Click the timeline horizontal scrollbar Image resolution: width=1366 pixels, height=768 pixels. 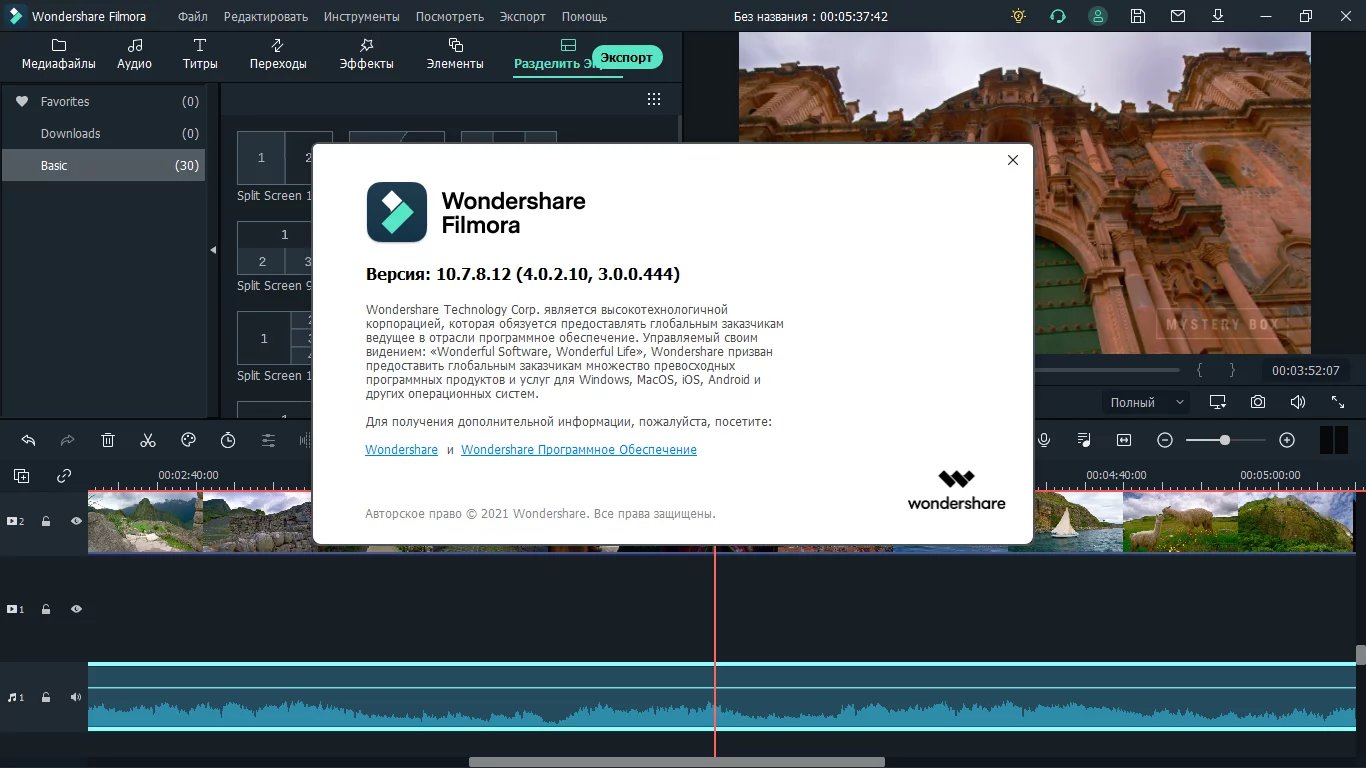point(677,762)
